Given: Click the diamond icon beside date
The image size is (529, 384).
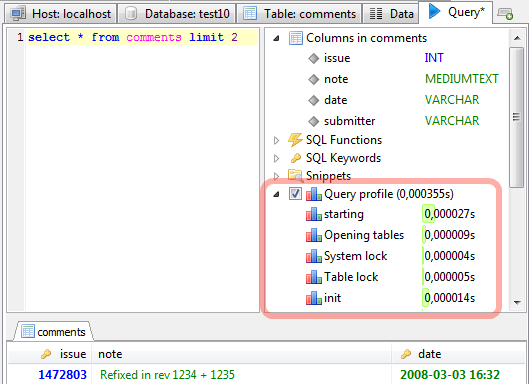Looking at the screenshot, I should coord(314,100).
